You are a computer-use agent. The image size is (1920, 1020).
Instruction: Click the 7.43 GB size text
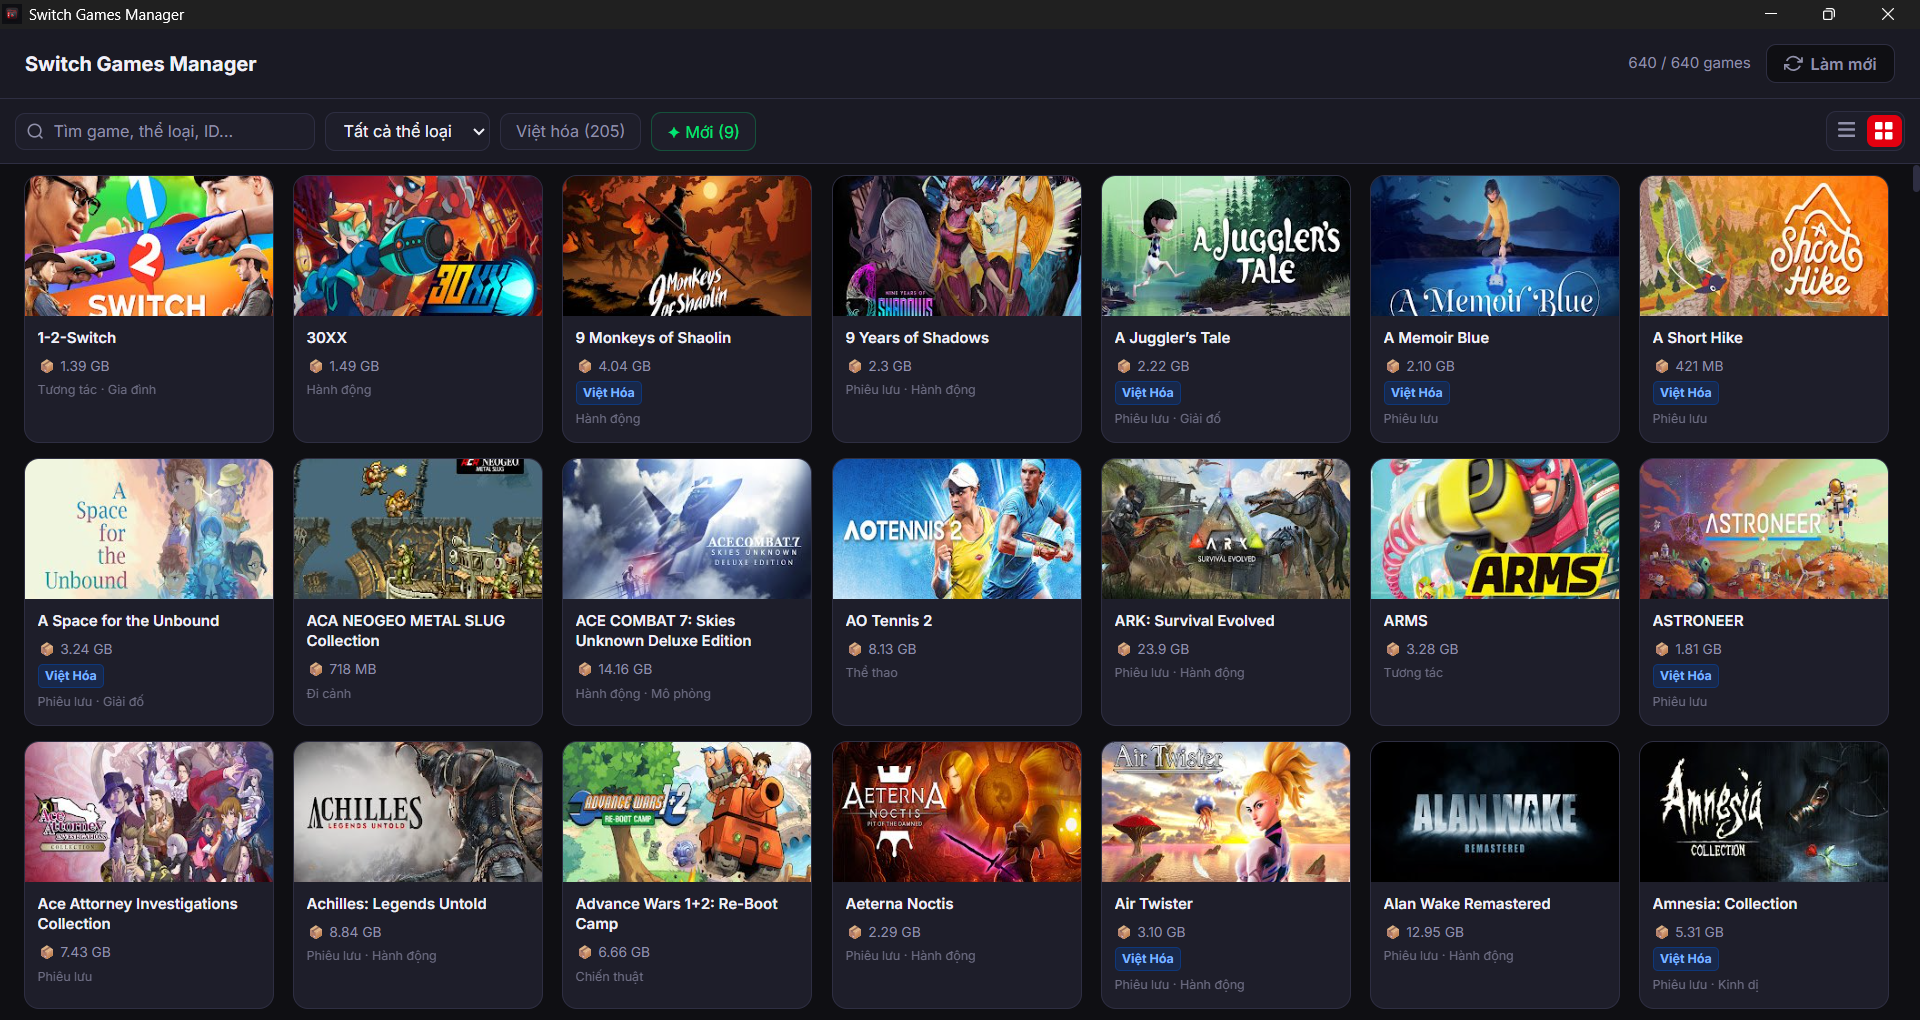(85, 953)
